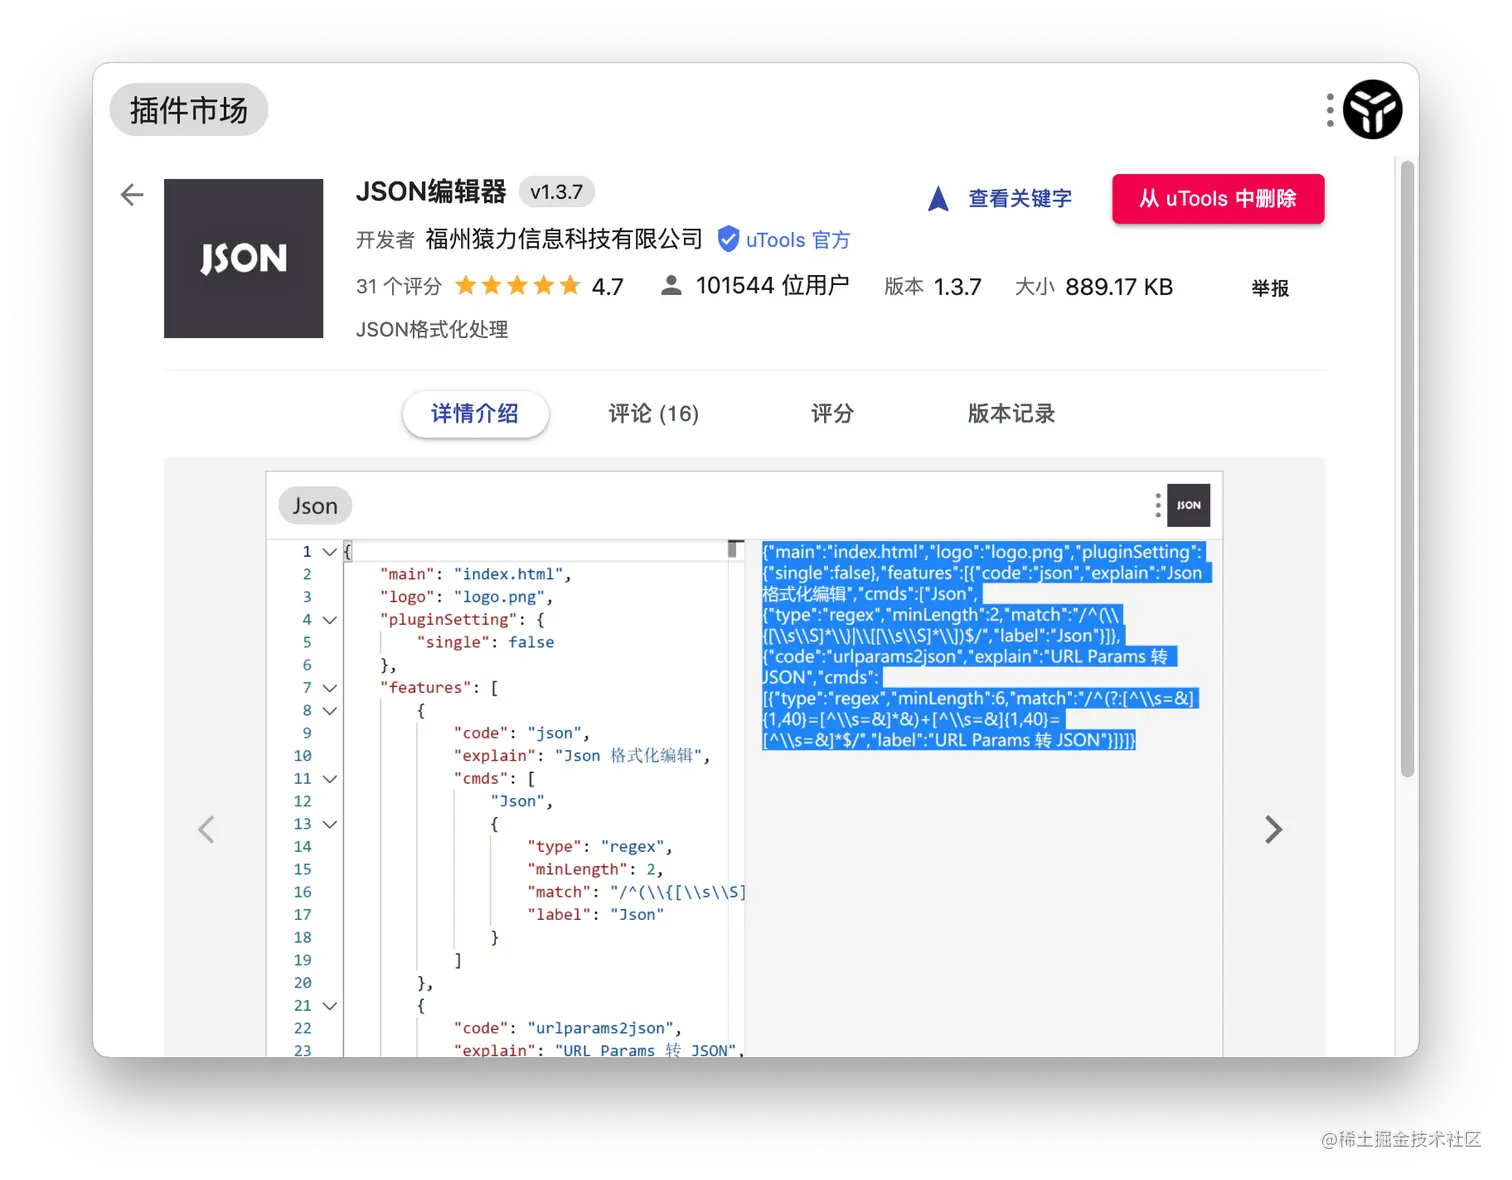
Task: Click the 插件市场 title pill
Action: [188, 110]
